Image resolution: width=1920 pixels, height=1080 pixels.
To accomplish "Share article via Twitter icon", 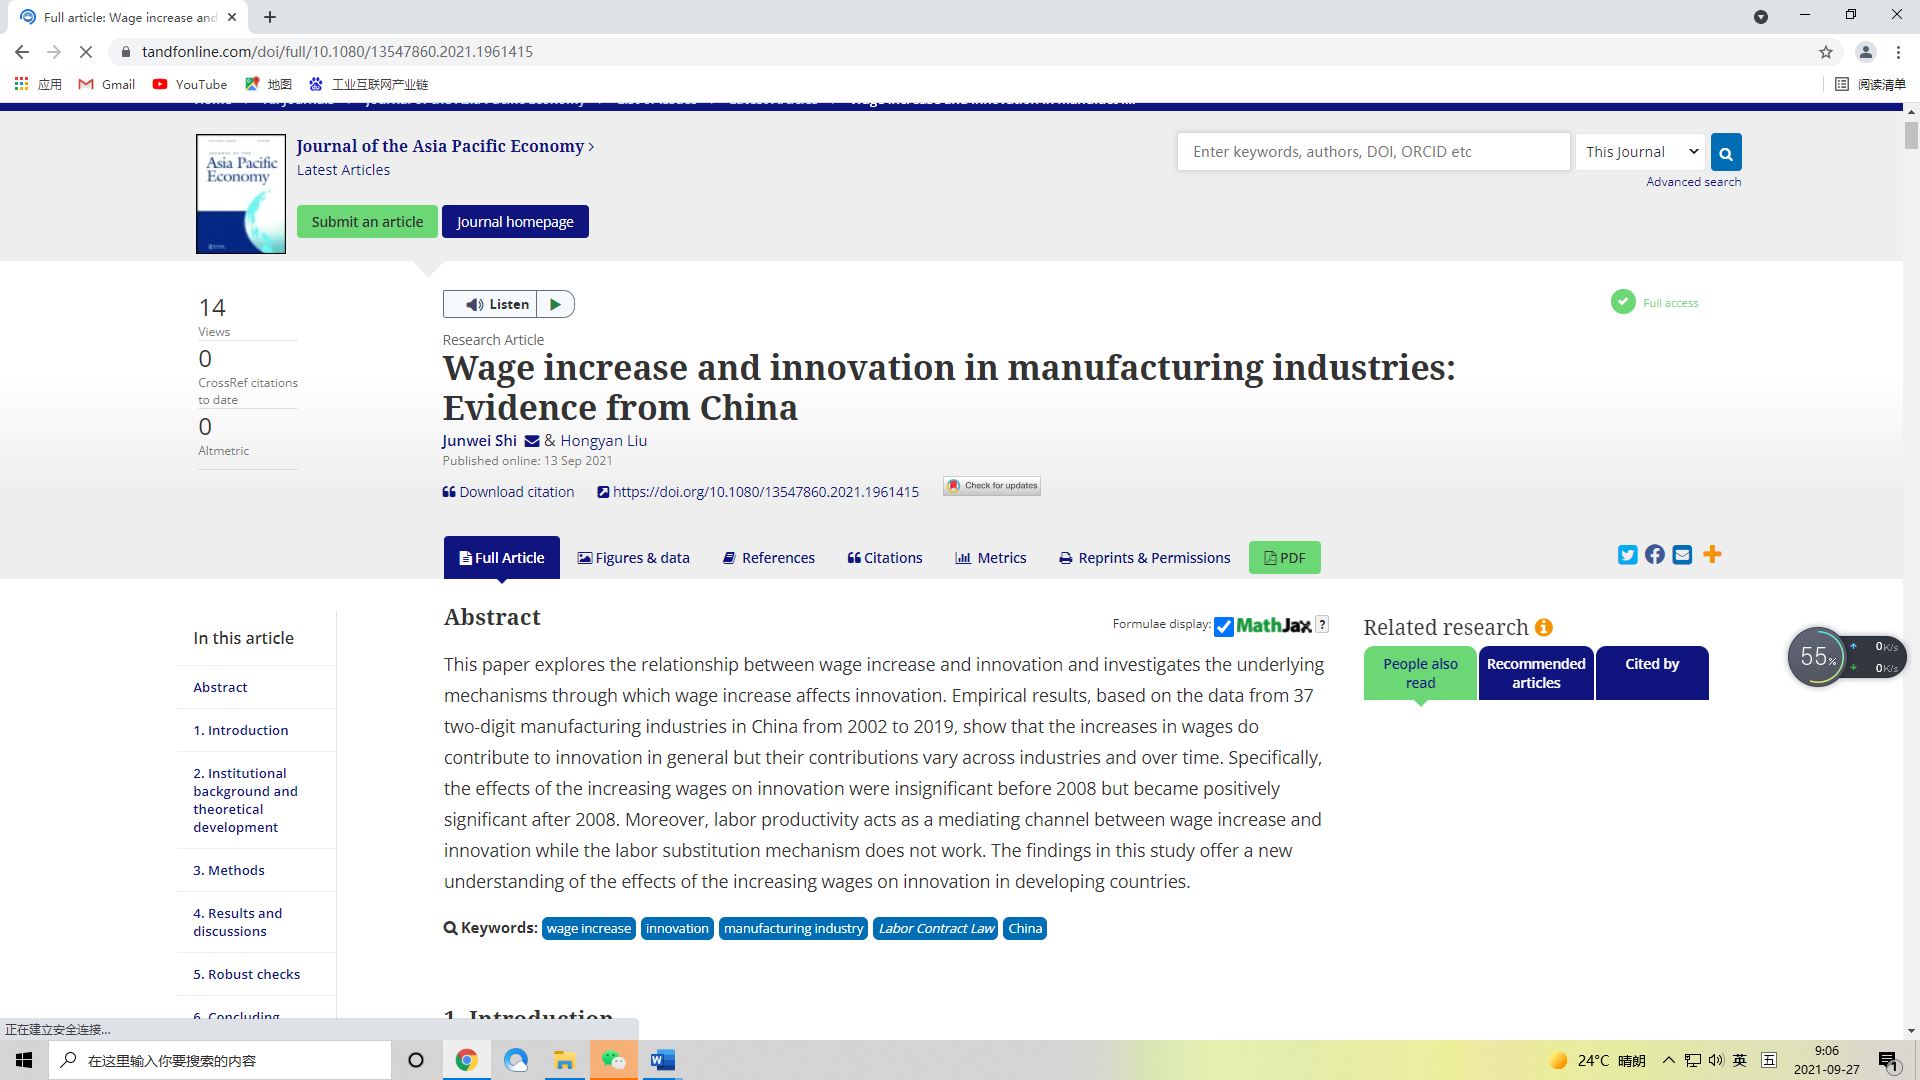I will pos(1627,555).
